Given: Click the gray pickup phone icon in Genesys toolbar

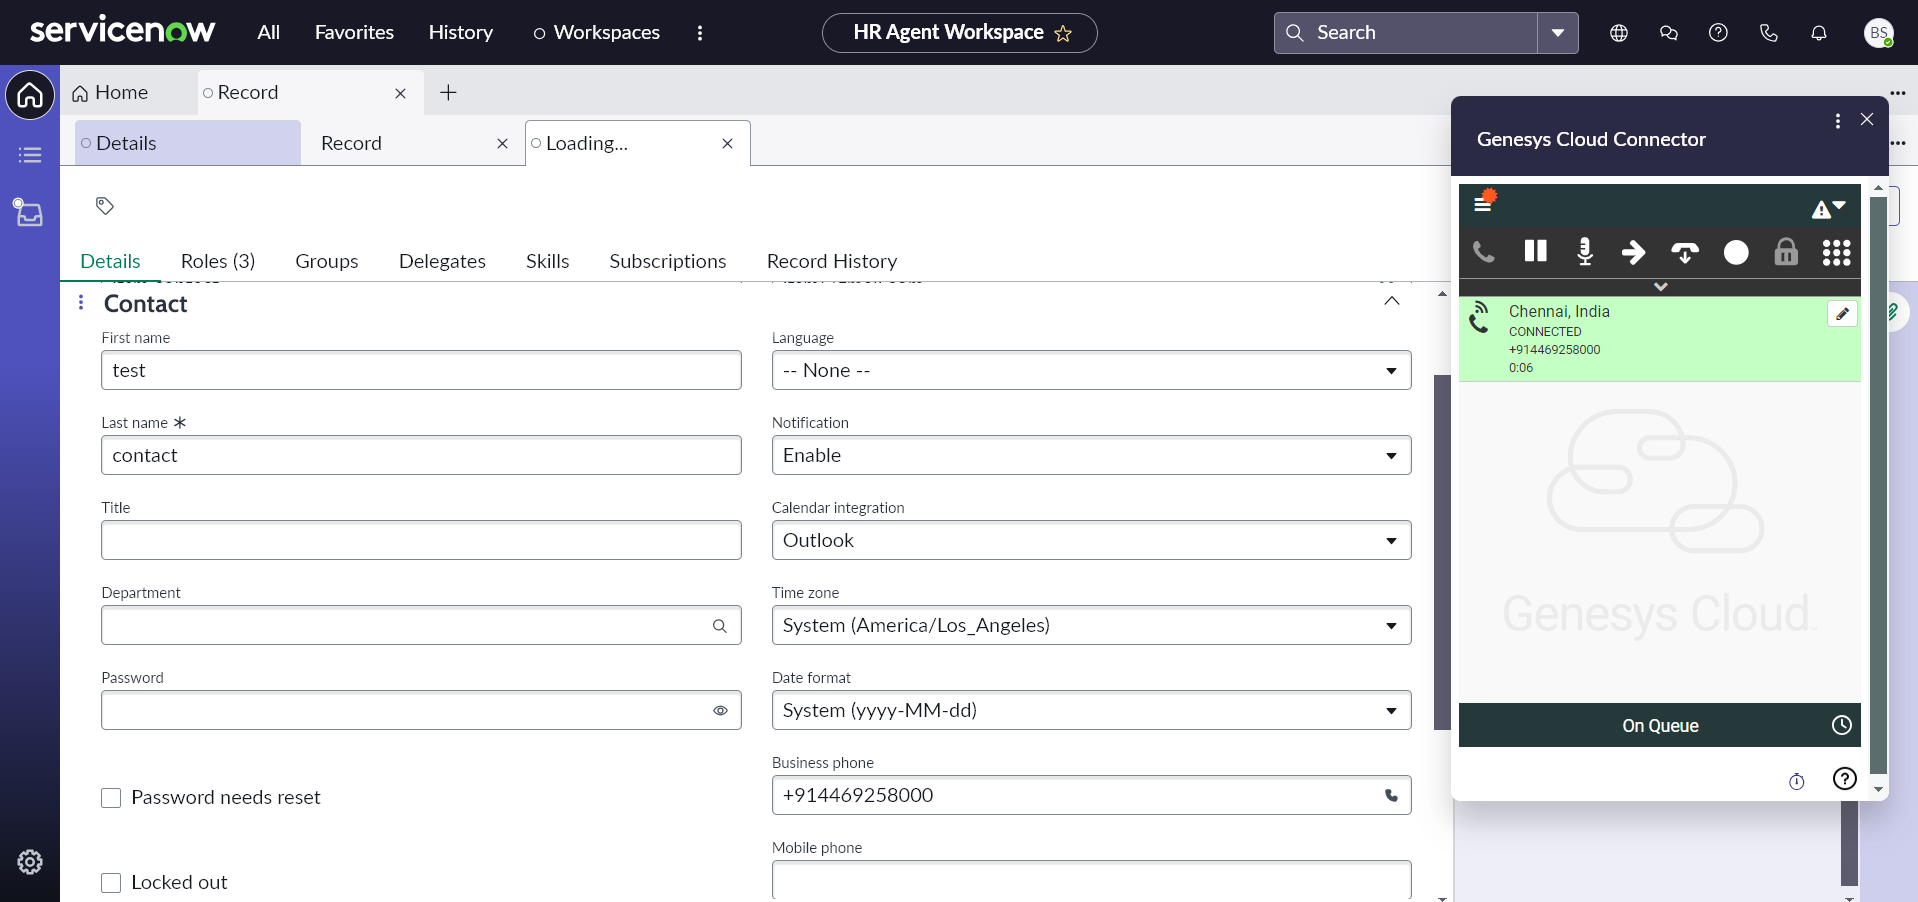Looking at the screenshot, I should [1484, 252].
